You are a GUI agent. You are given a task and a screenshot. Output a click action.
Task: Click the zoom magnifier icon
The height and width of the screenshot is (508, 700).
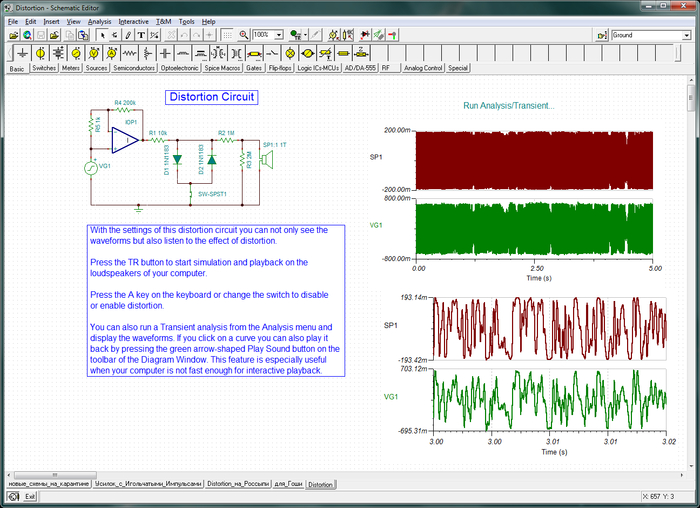[x=242, y=34]
